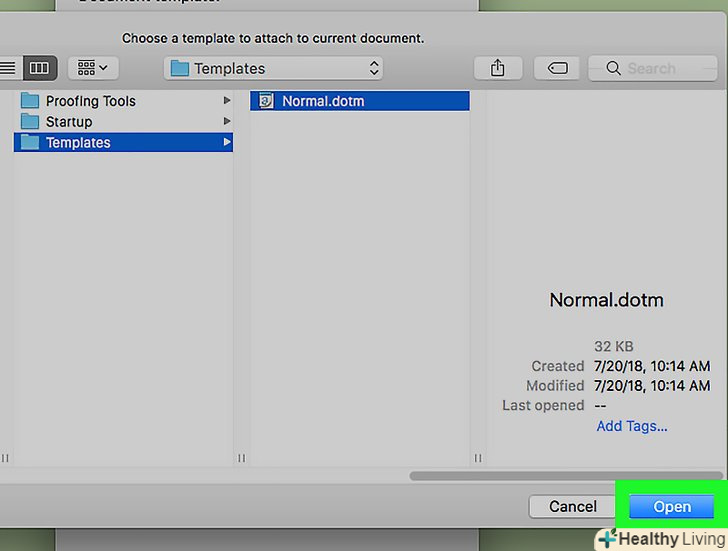This screenshot has width=728, height=551.
Task: Click the Proofing Tools folder icon
Action: point(30,100)
